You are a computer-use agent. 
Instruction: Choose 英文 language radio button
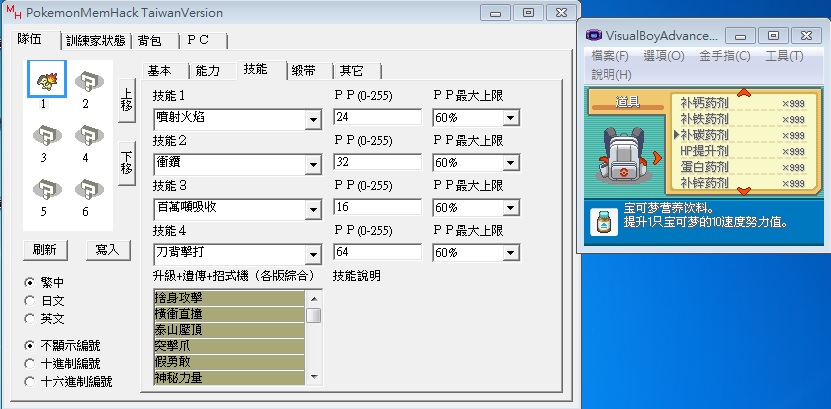point(30,319)
